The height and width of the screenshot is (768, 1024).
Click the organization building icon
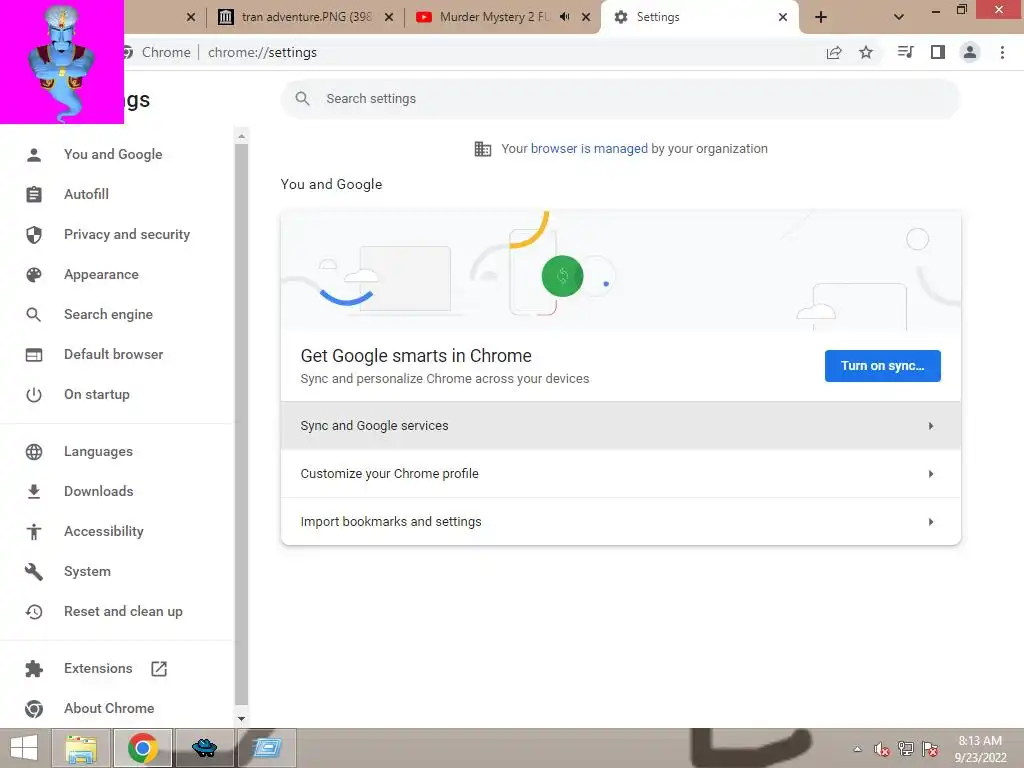tap(483, 149)
